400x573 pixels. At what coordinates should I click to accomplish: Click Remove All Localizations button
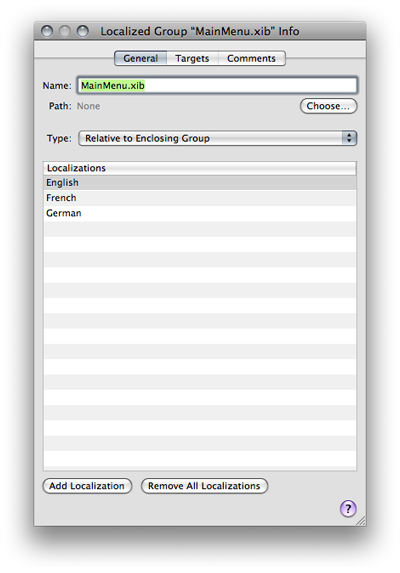coord(204,486)
